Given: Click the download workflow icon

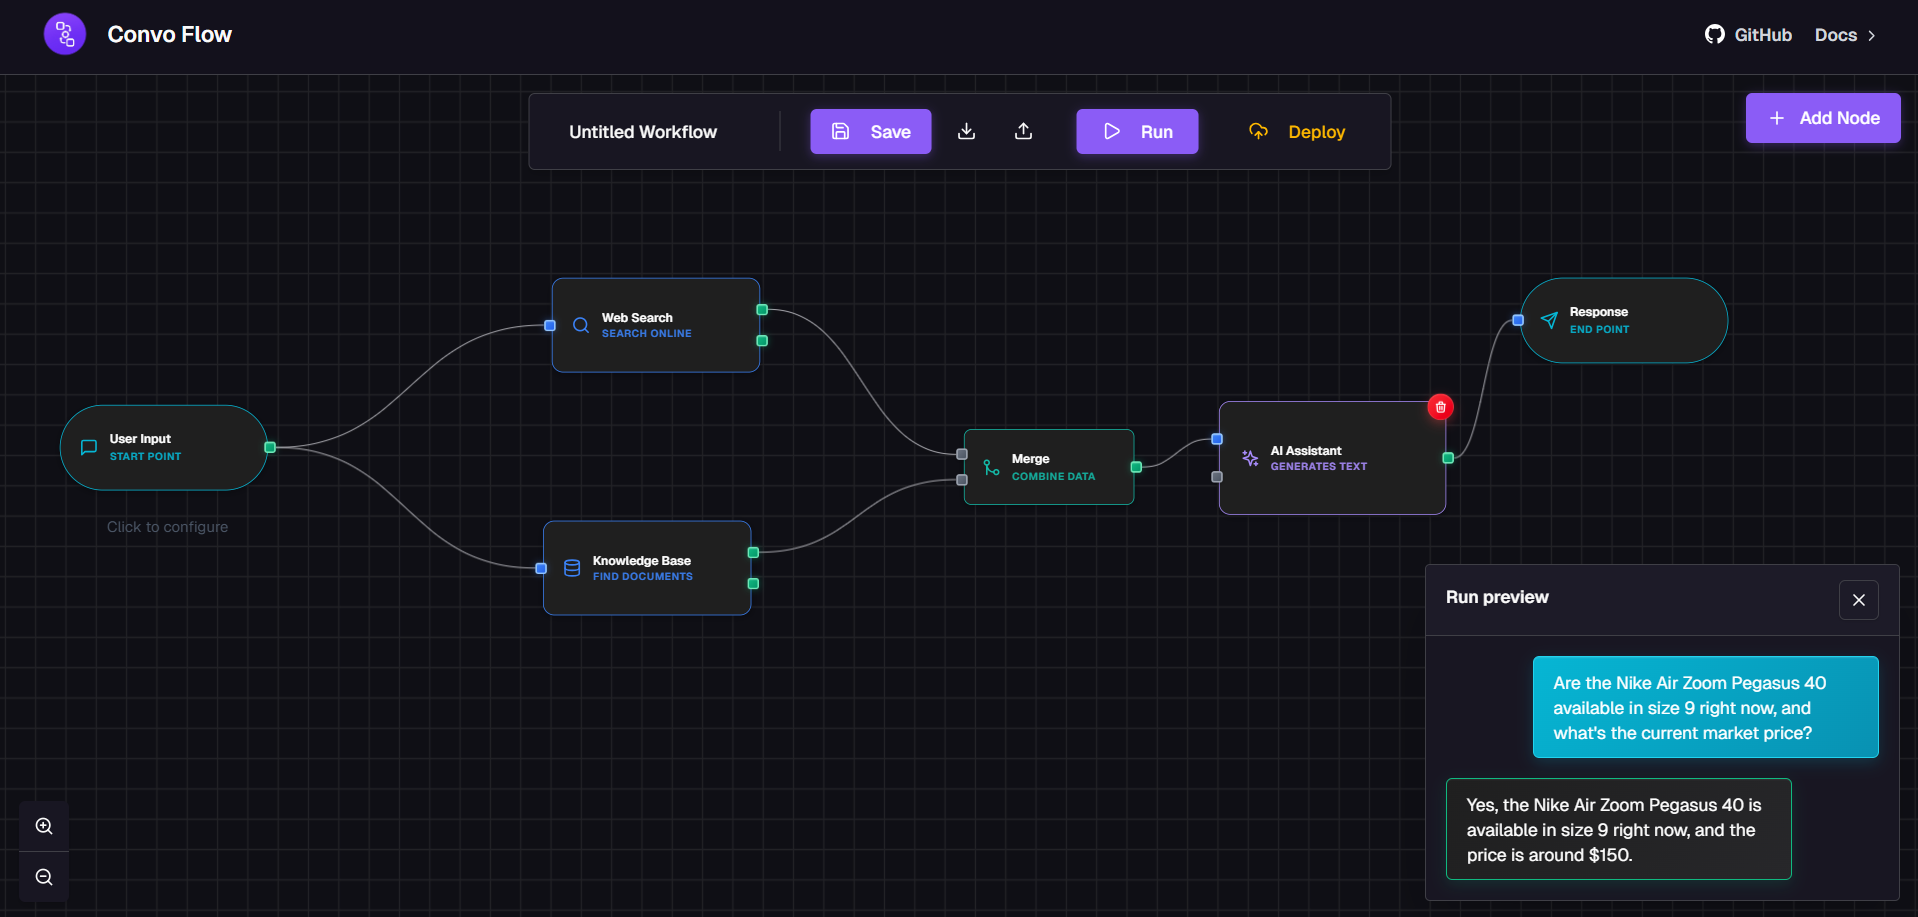Looking at the screenshot, I should click(x=966, y=131).
